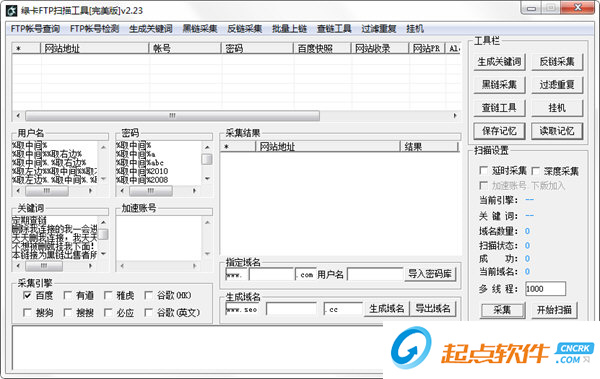
Task: Open the 黑链采集 menu
Action: 200,29
